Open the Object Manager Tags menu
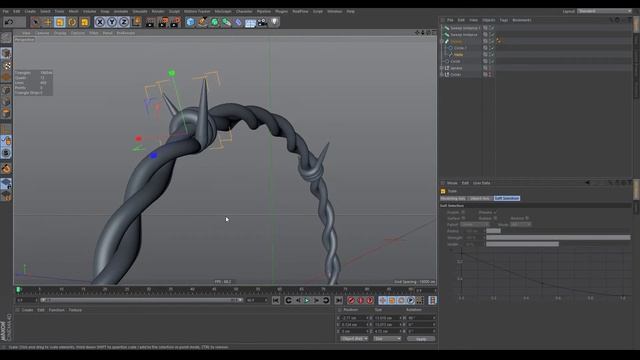Viewport: 640px width, 360px height. pyautogui.click(x=504, y=20)
